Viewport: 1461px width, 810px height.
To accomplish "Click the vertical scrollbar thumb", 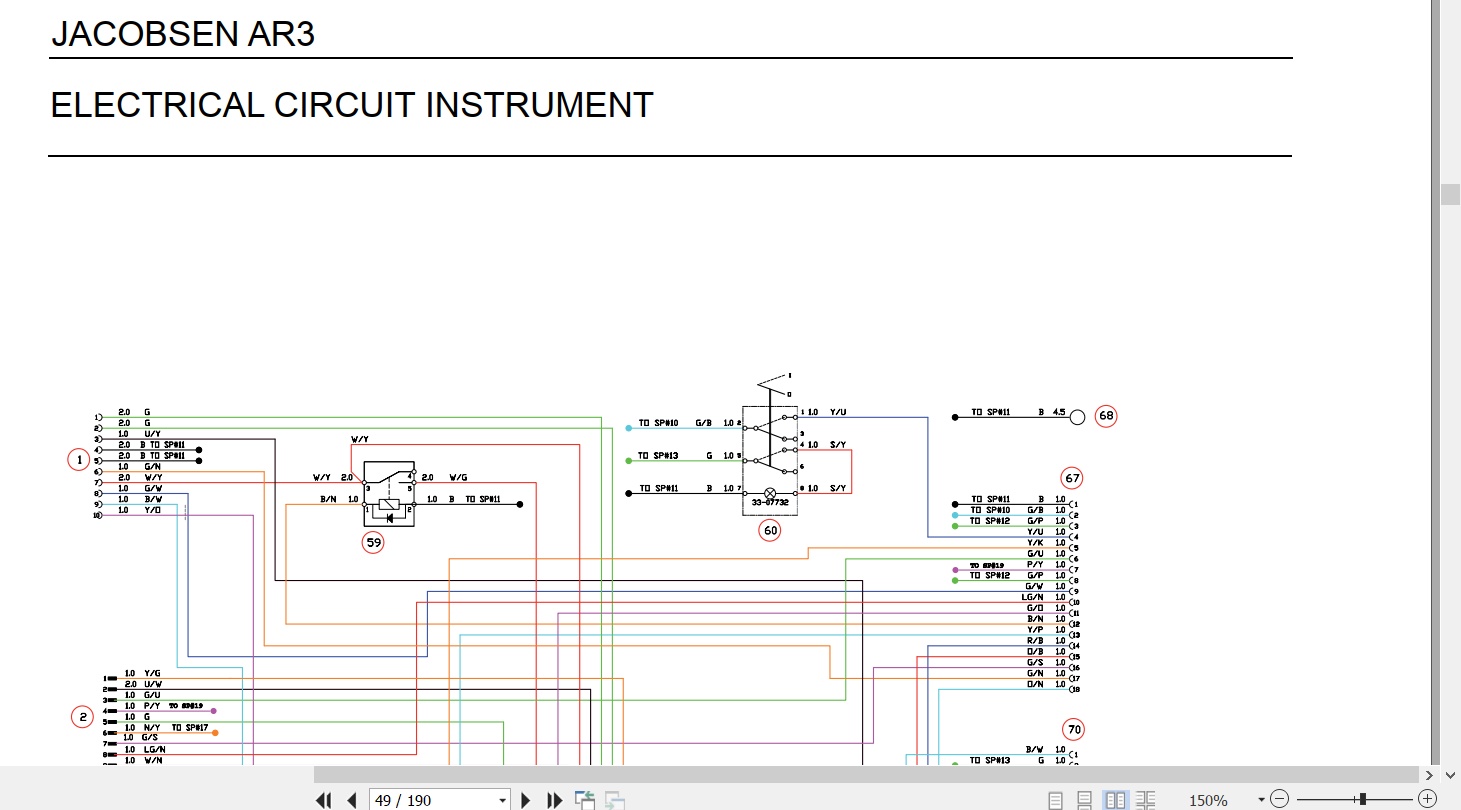I will 1450,194.
